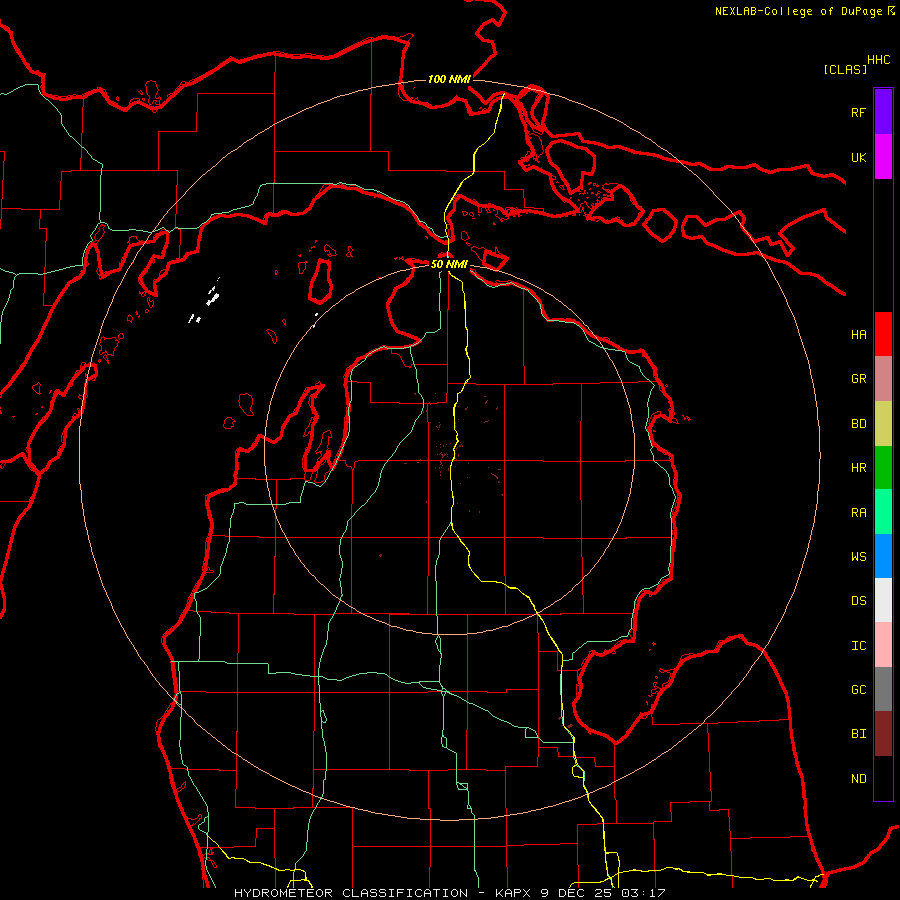Click the BI brown legend swatch
Viewport: 900px width, 900px height.
pyautogui.click(x=883, y=734)
